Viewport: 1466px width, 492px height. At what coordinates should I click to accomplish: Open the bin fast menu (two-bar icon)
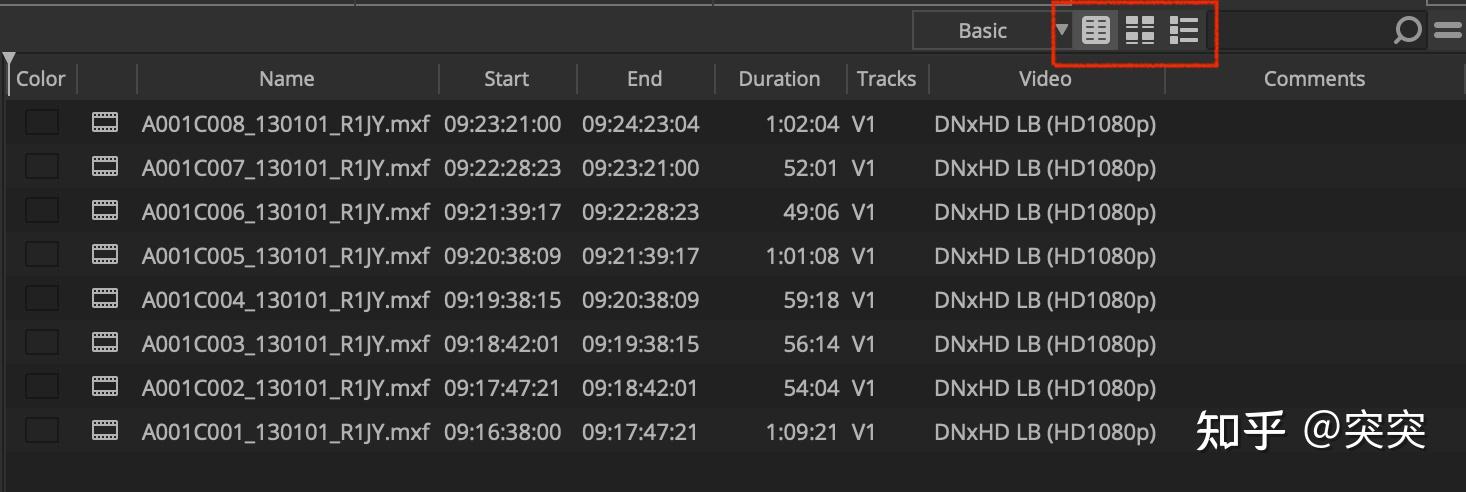(1448, 32)
